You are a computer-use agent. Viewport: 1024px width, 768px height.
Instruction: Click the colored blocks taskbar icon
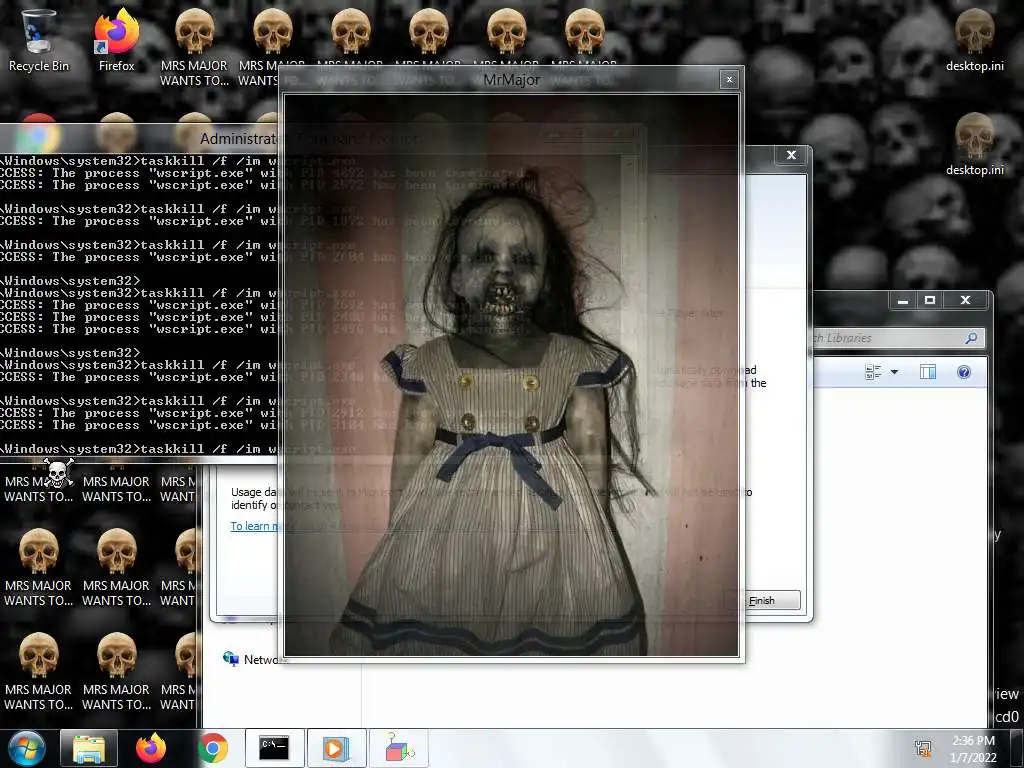coord(398,748)
